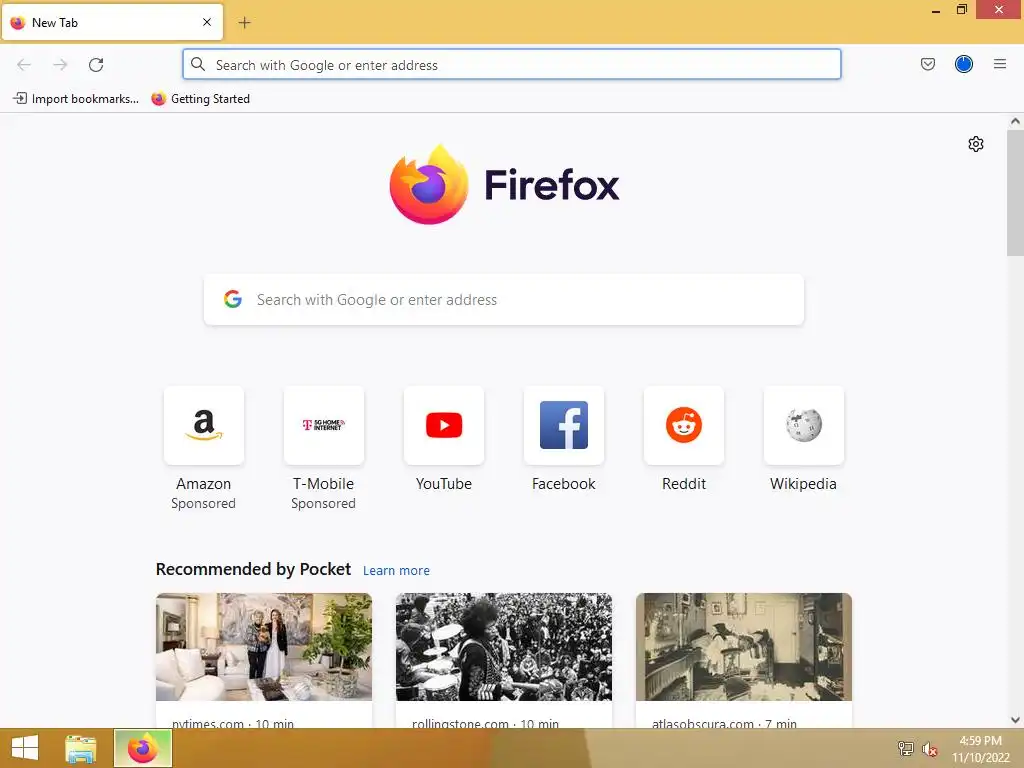
Task: Open the Reddit shortcut tile
Action: coord(684,425)
